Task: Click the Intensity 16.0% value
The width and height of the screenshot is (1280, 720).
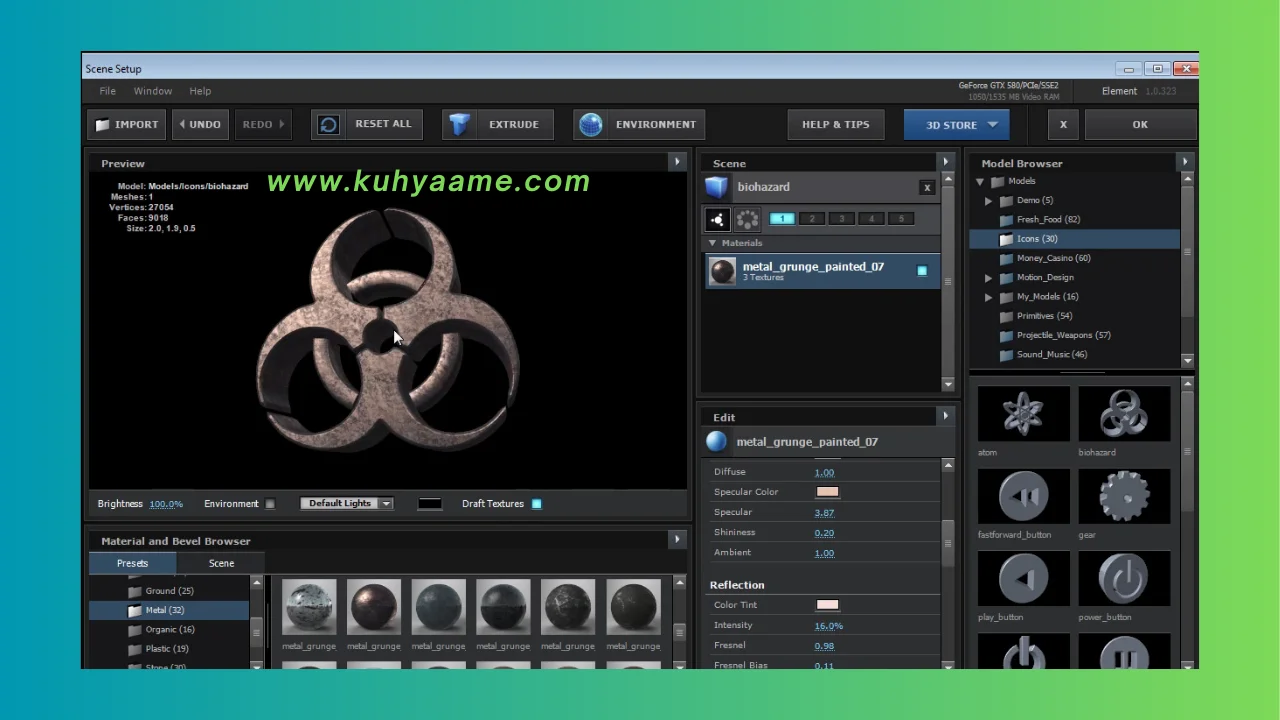Action: (x=828, y=626)
